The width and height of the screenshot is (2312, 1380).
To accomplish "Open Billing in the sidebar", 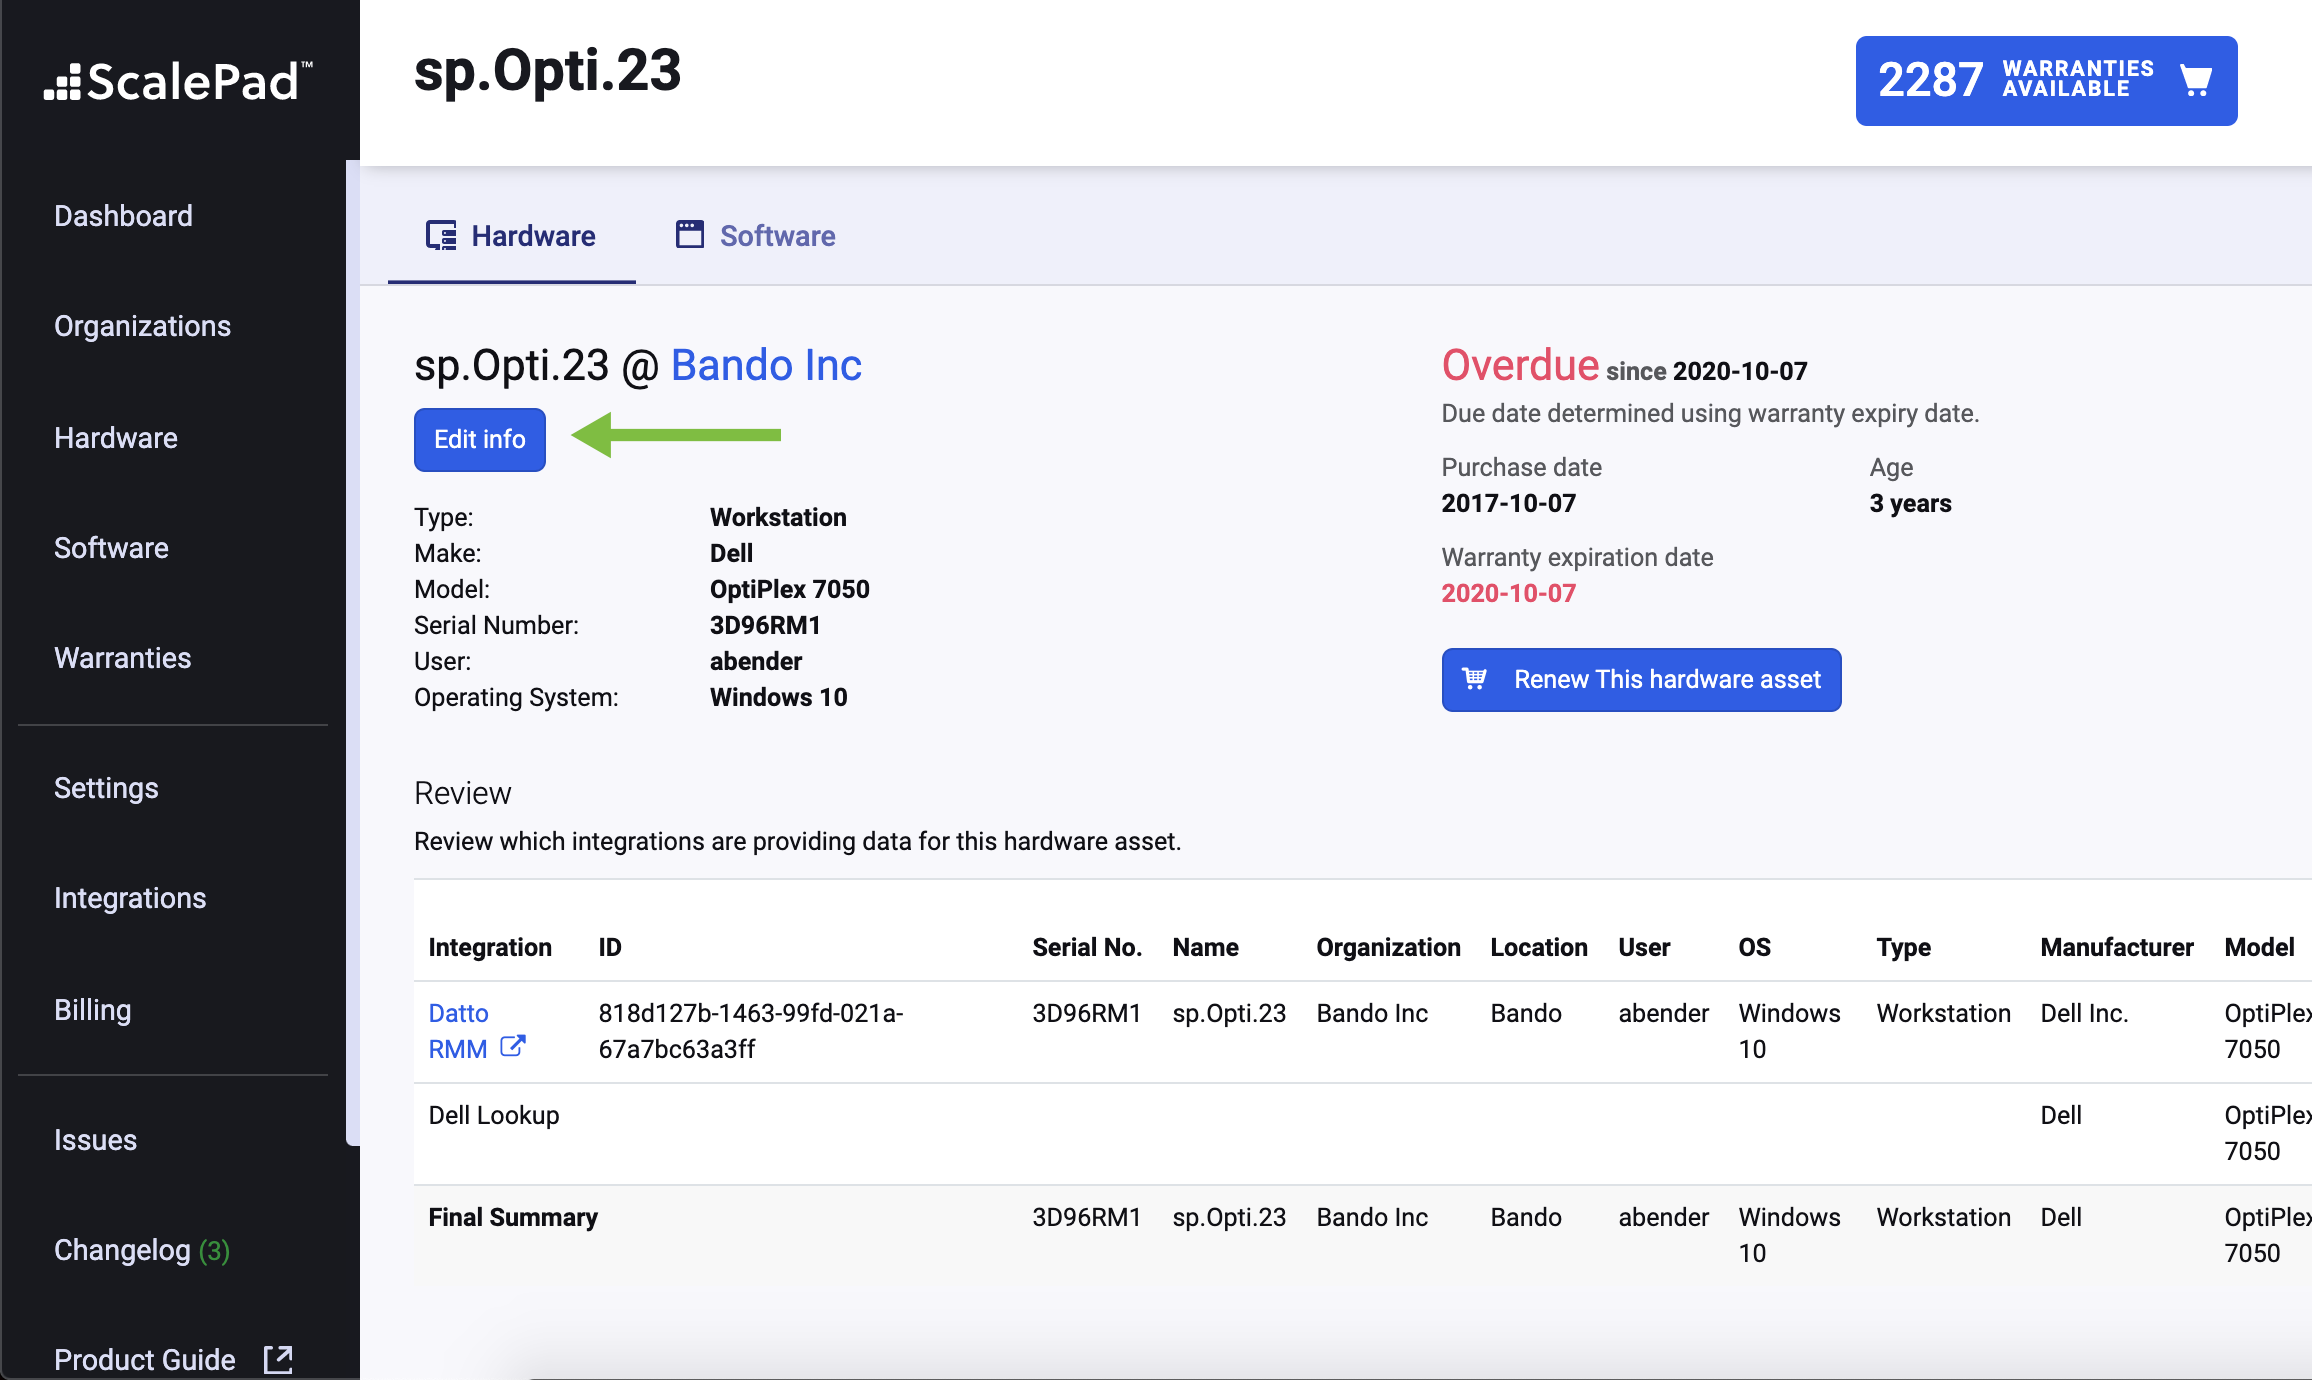I will click(92, 1010).
